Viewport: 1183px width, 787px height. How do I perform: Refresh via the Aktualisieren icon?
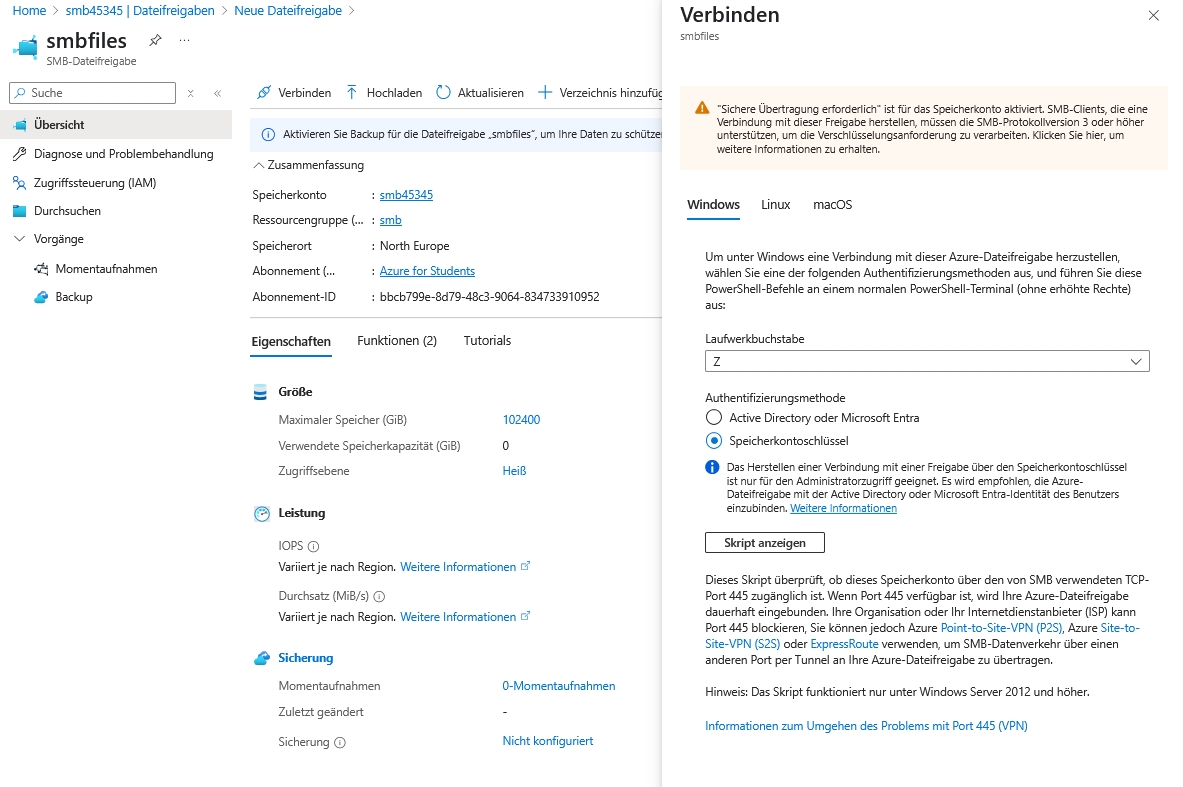(444, 92)
